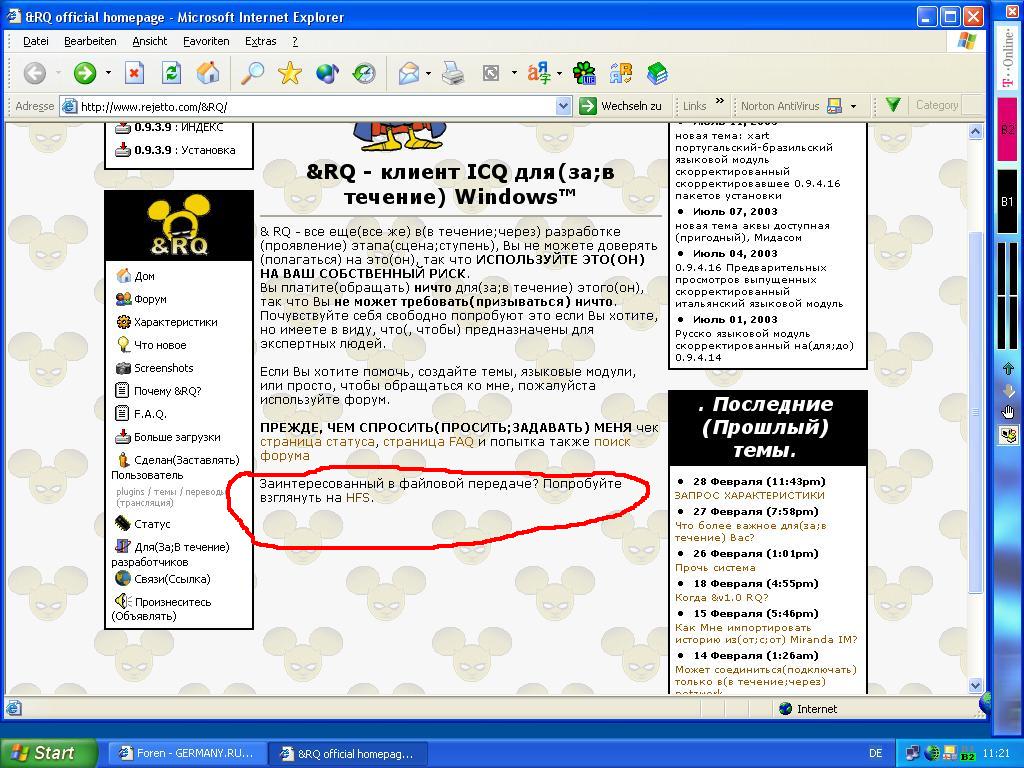This screenshot has height=768, width=1024.
Task: Click the page scrollbar down arrow
Action: coord(975,685)
